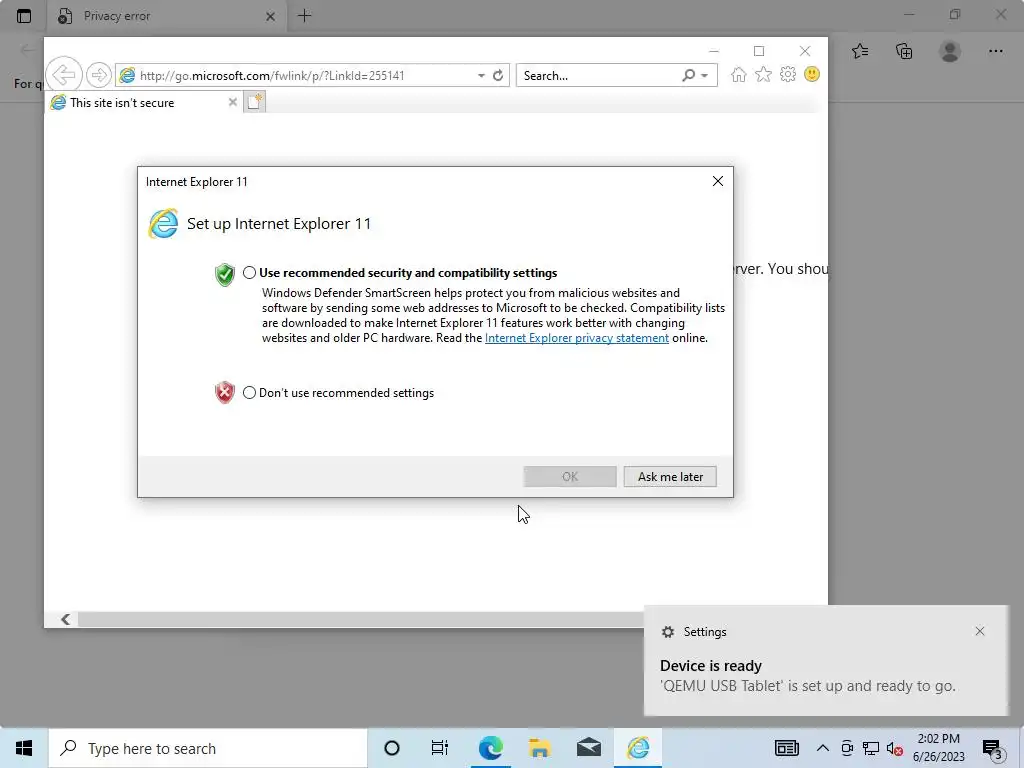Click the 'Type here to search' taskbar box

click(208, 748)
